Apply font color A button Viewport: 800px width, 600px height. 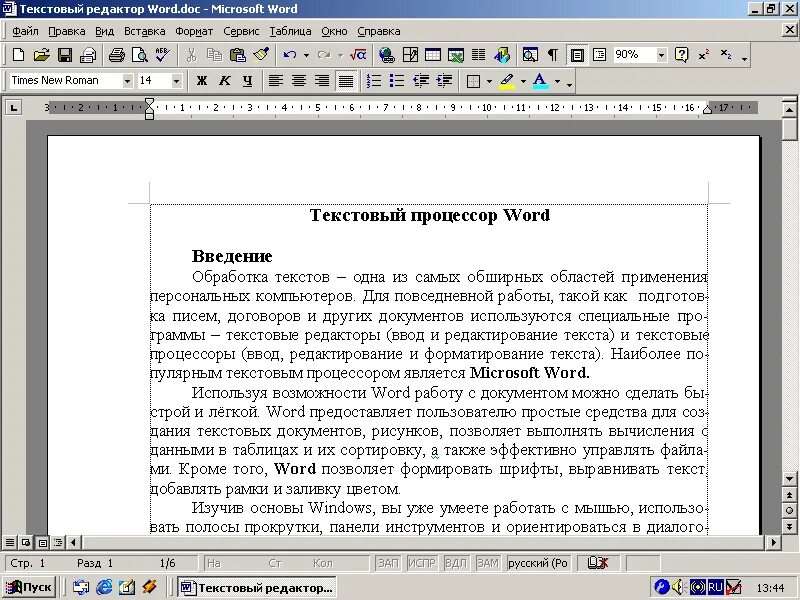pos(540,81)
